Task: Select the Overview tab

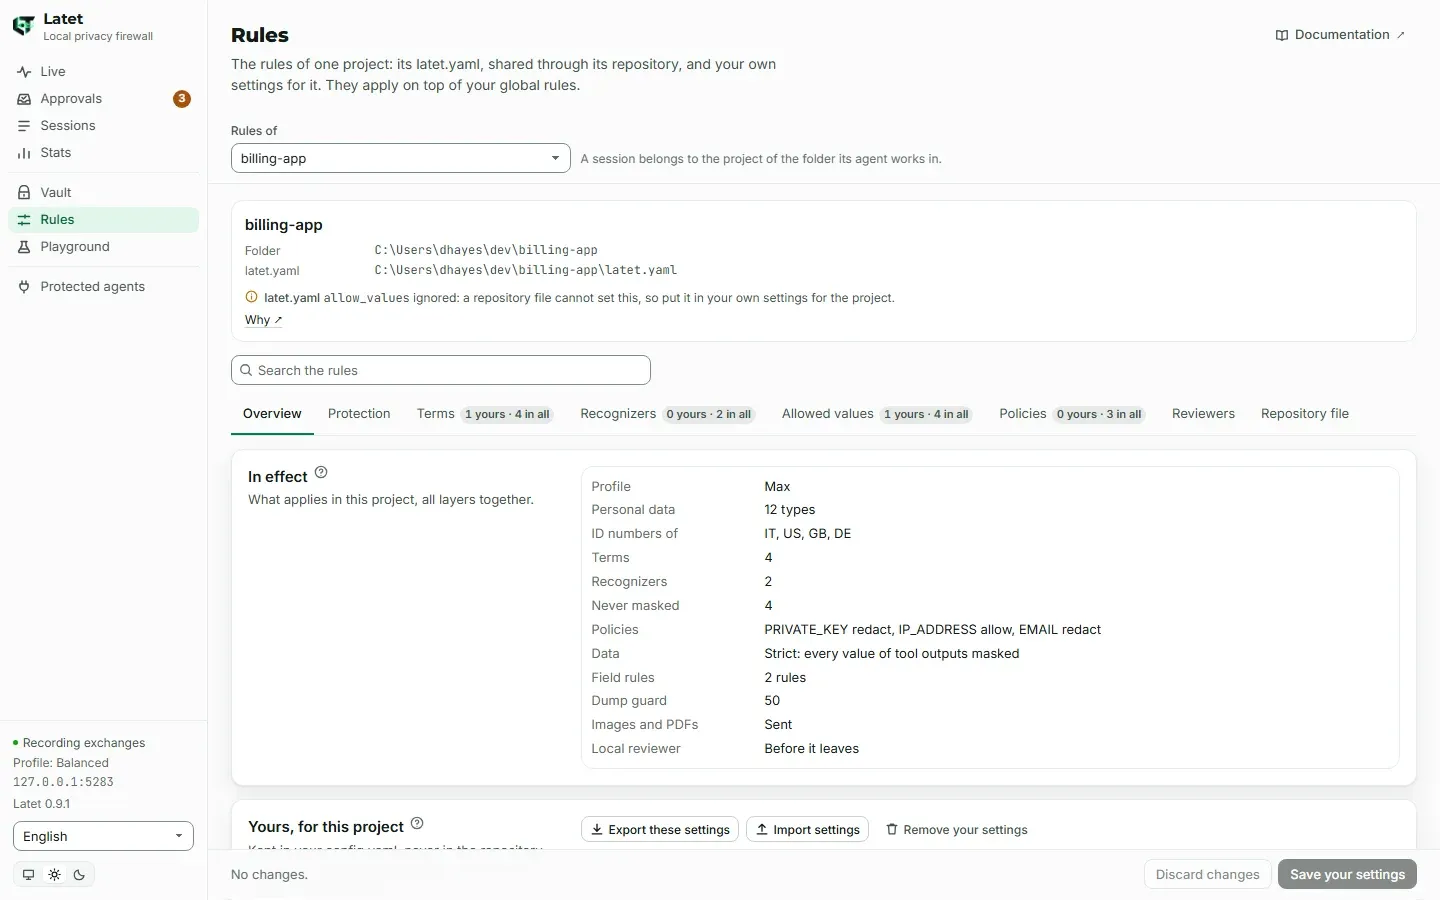Action: [272, 414]
